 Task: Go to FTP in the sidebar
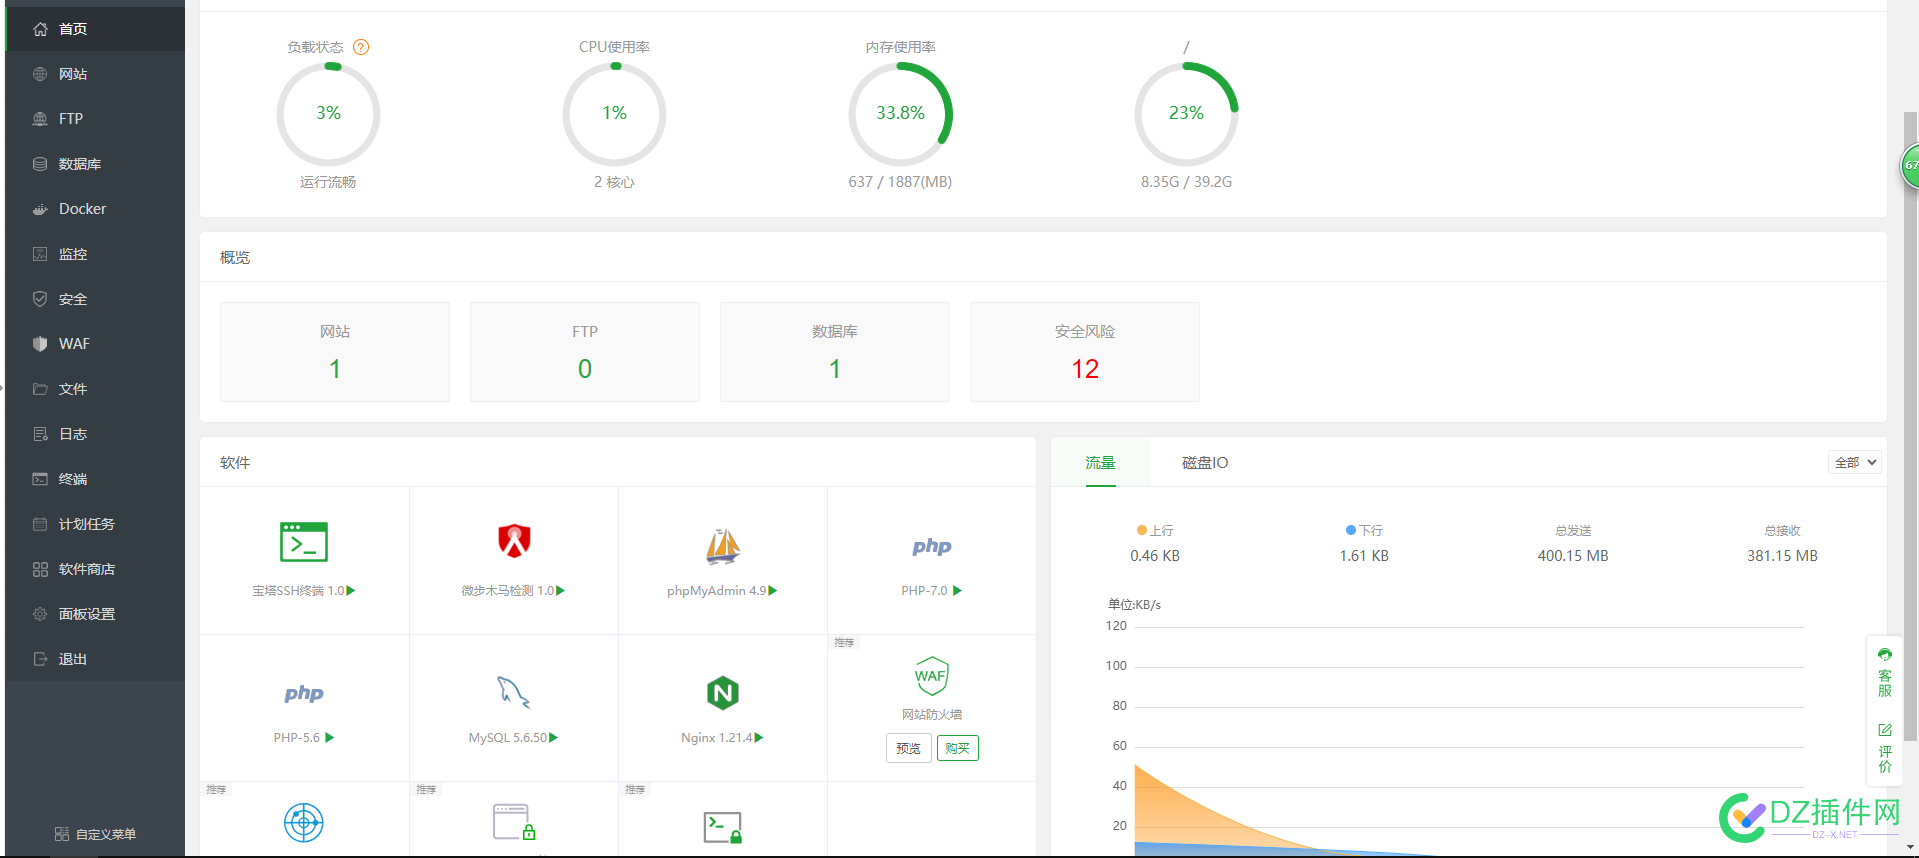pyautogui.click(x=95, y=119)
